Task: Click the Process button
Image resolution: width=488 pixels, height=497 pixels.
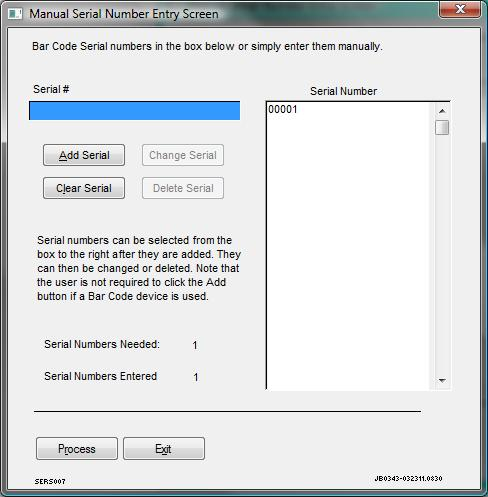Action: 77,449
